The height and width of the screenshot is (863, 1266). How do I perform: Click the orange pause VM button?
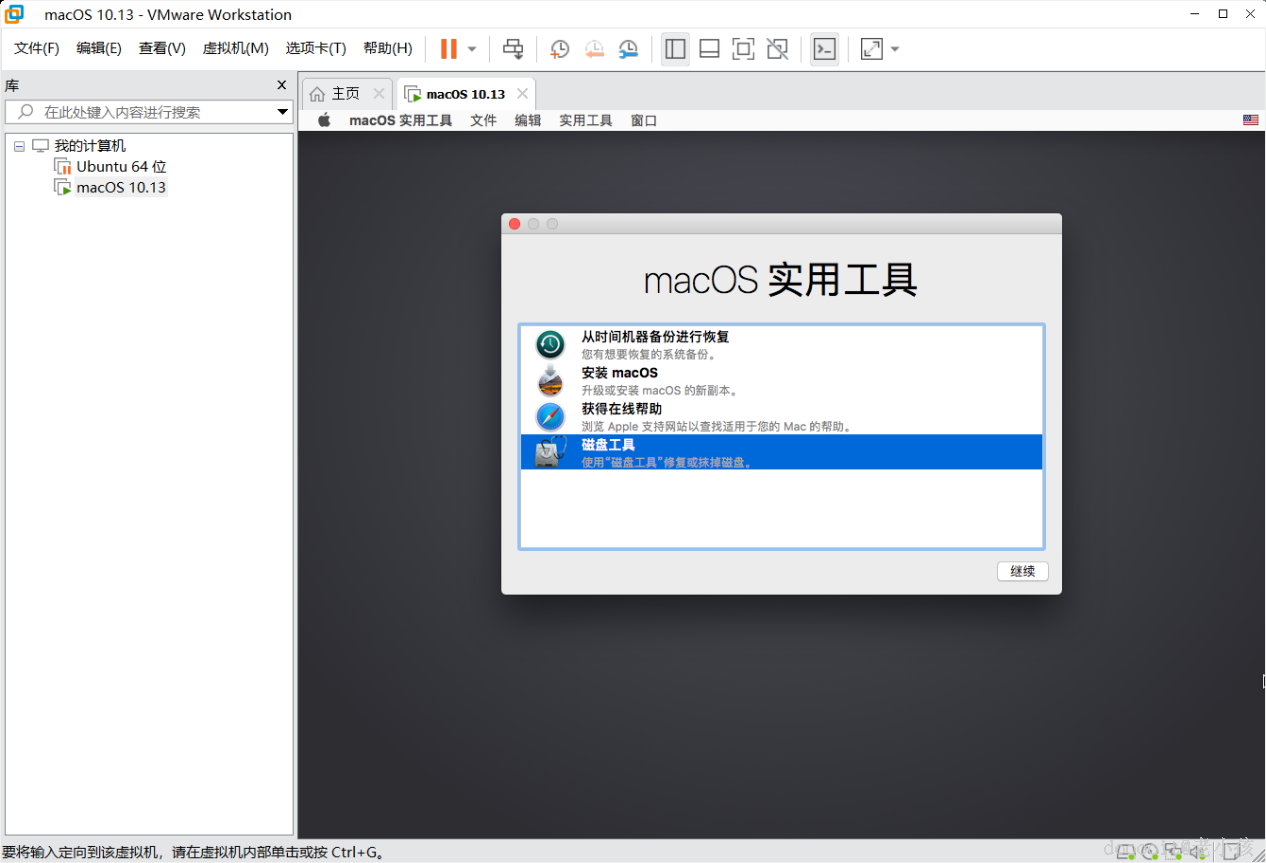tap(449, 49)
